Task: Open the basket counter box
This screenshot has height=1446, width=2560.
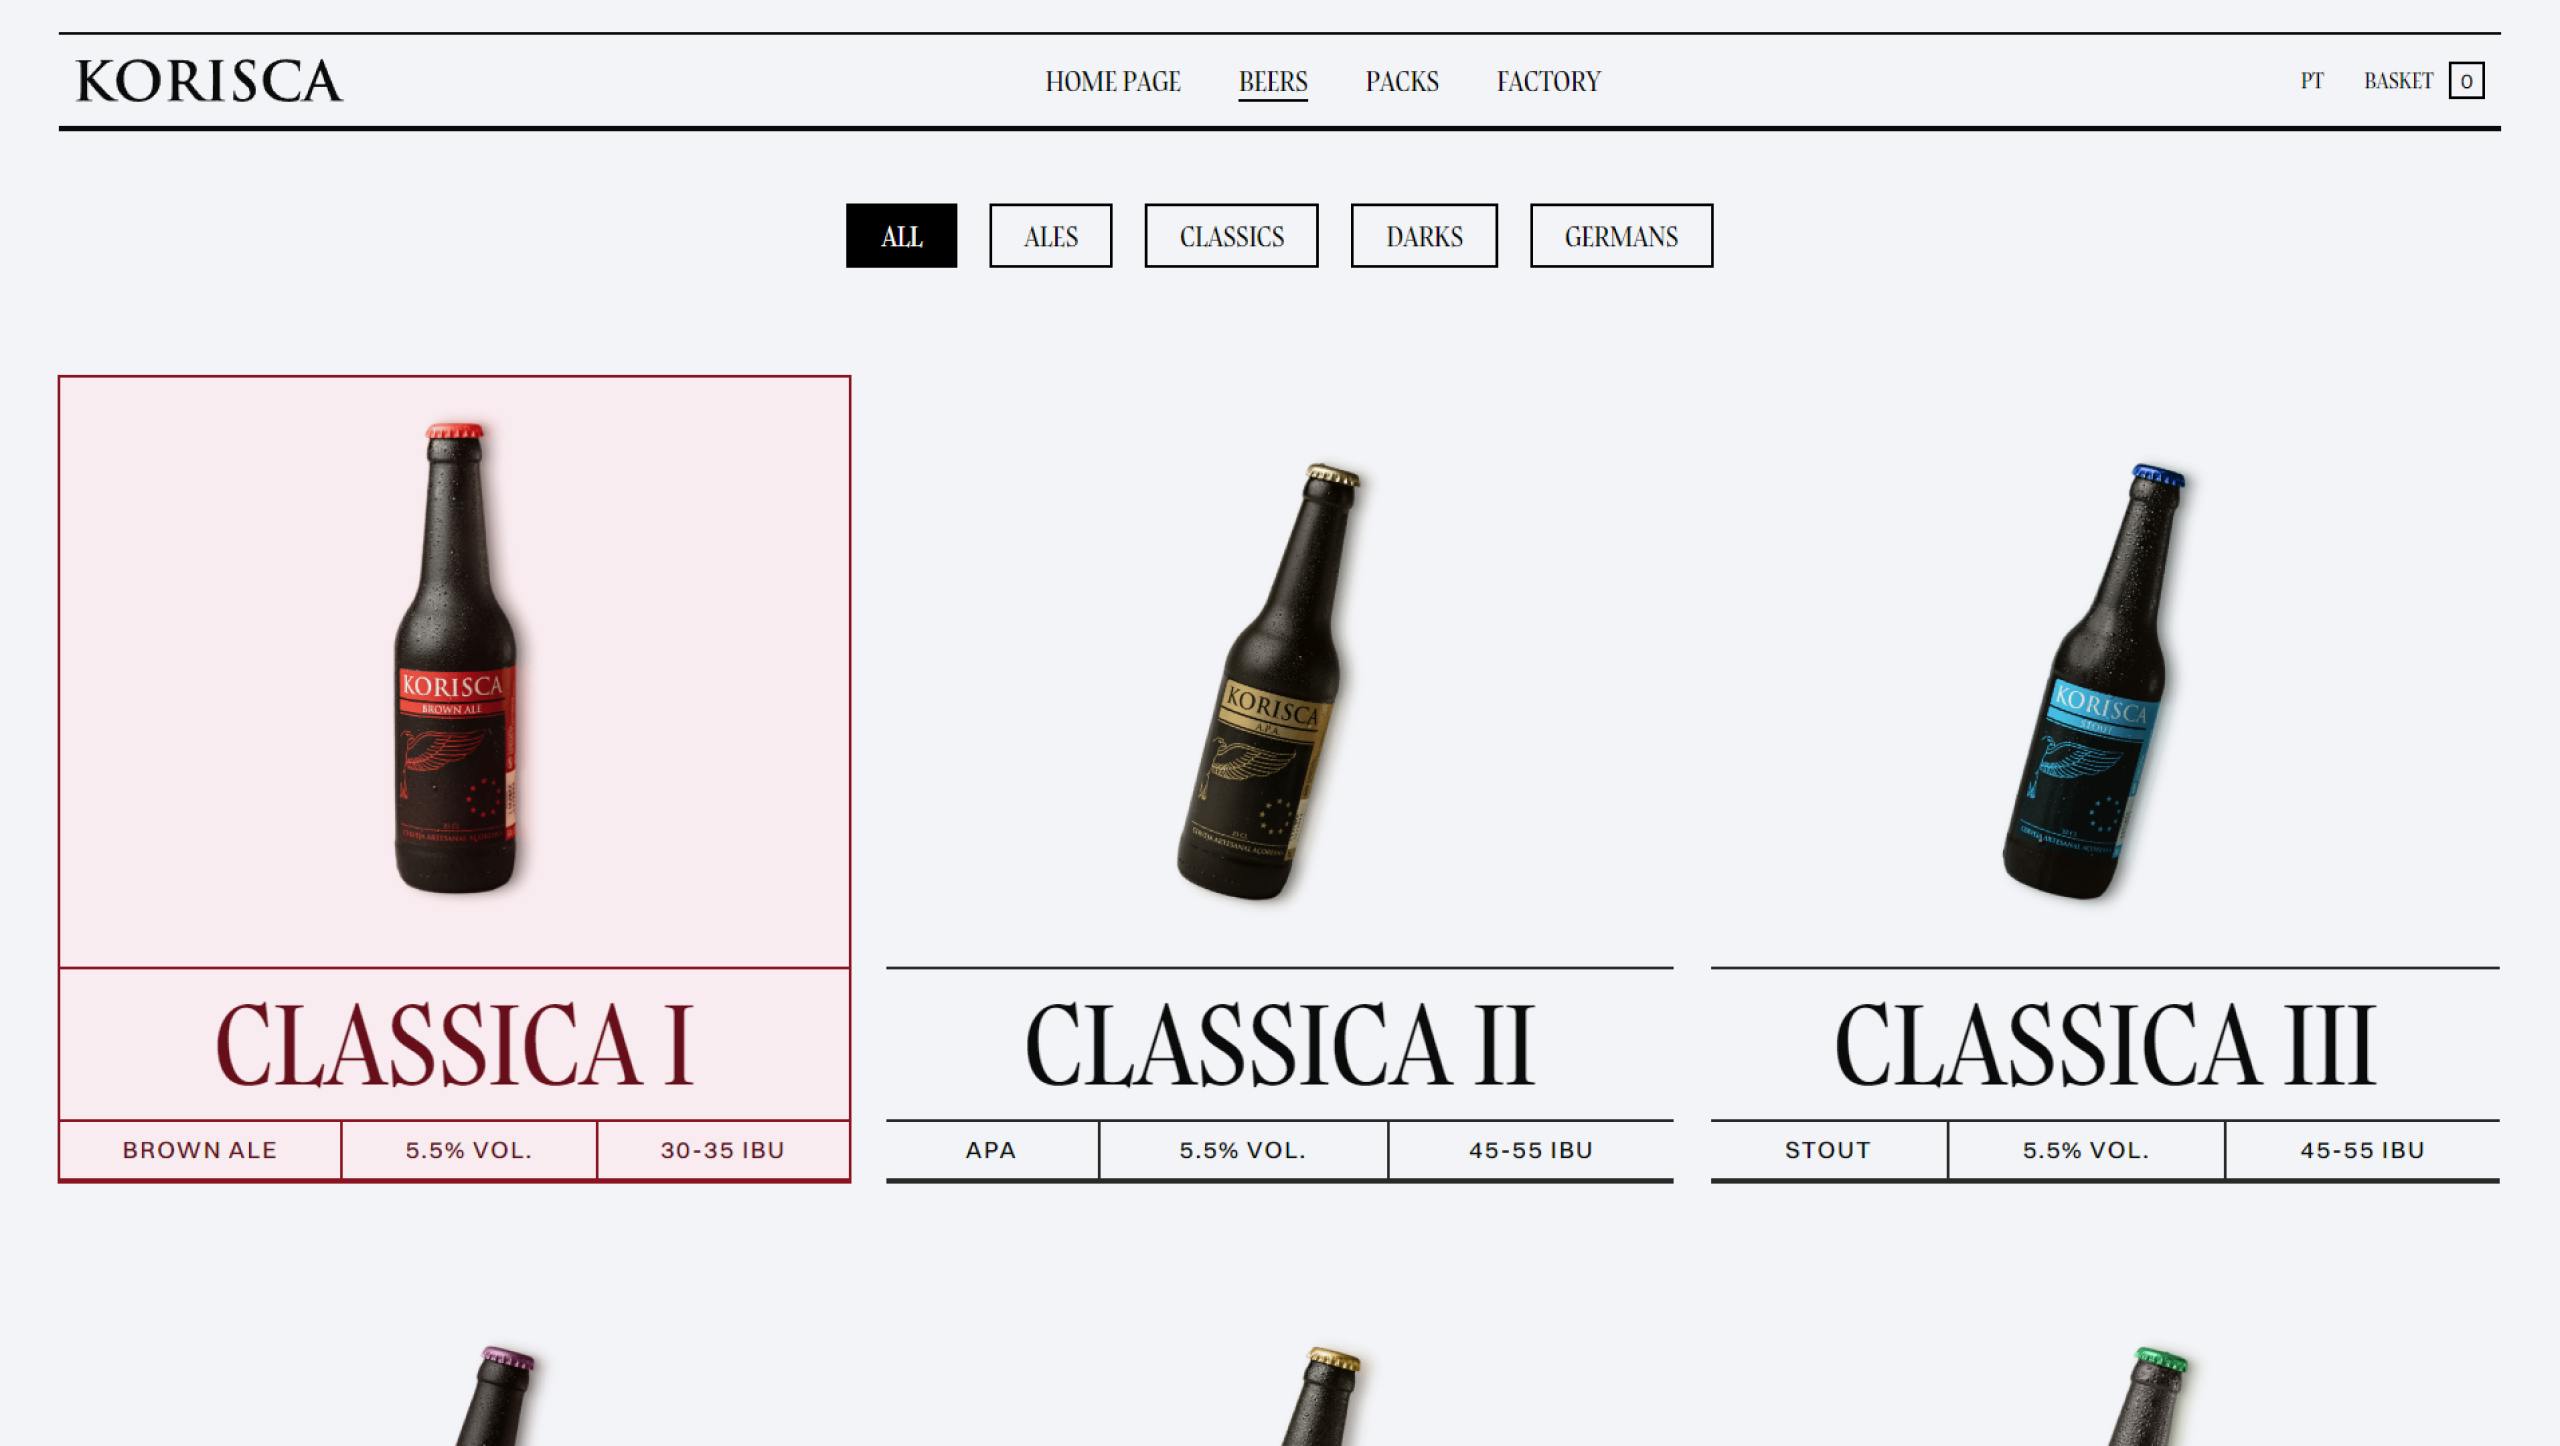Action: click(2466, 81)
